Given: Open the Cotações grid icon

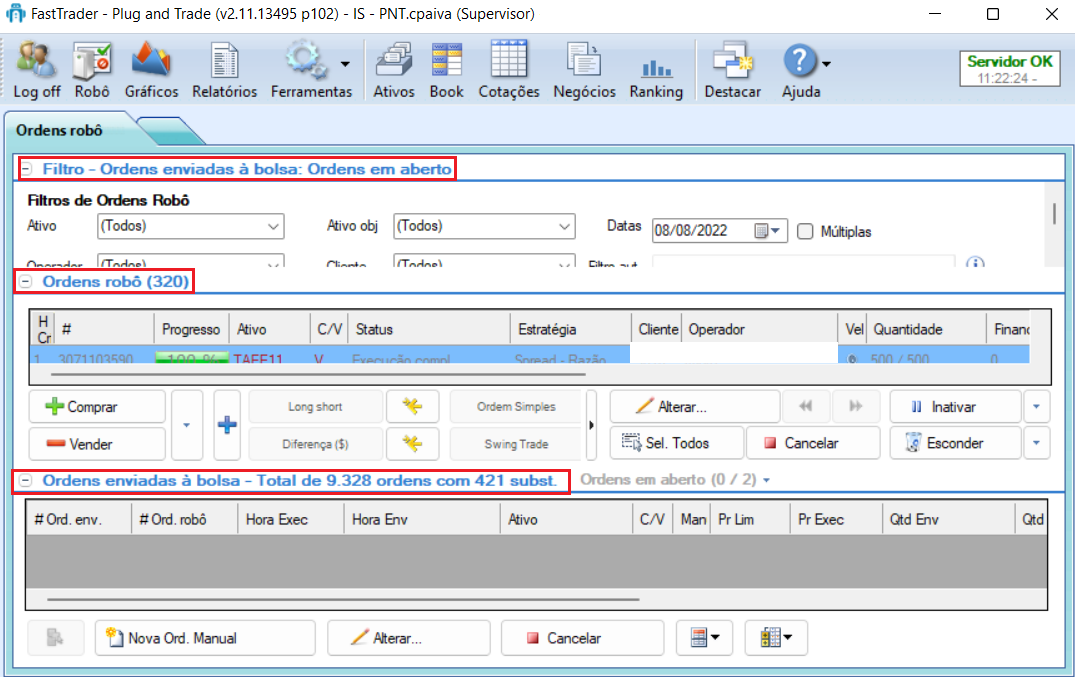Looking at the screenshot, I should coord(509,60).
